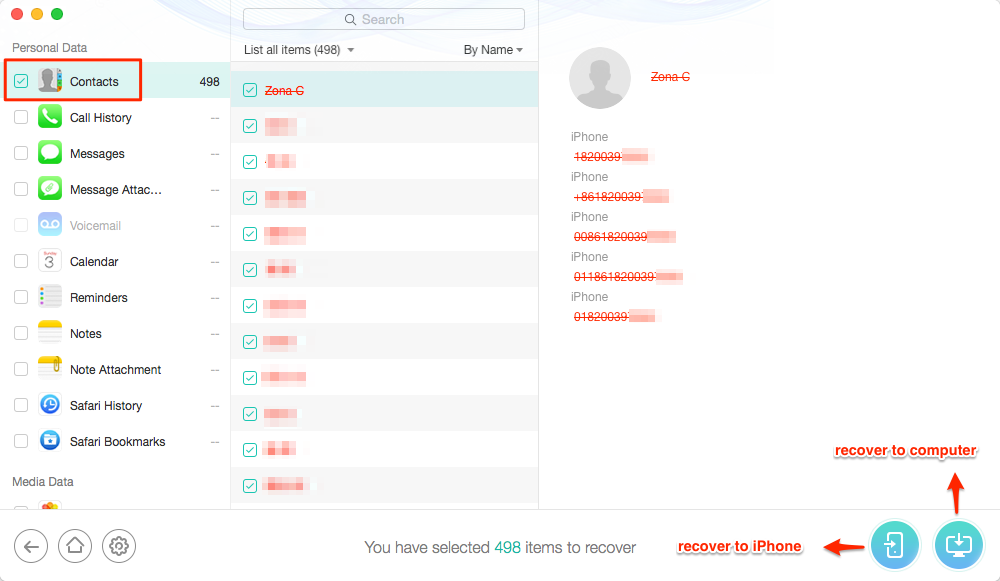The image size is (1000, 581).
Task: Select the Call History category
Action: coord(115,117)
